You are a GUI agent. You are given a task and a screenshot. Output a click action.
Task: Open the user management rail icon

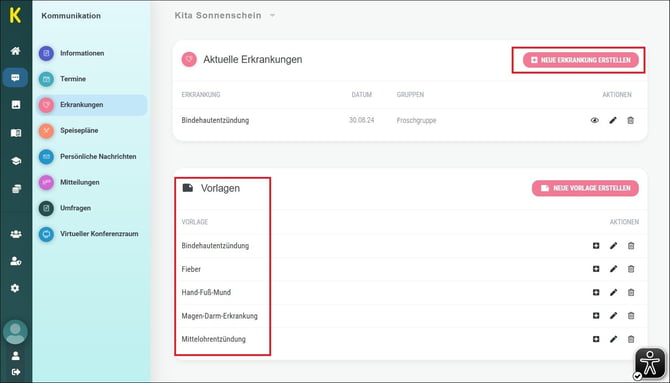click(x=16, y=261)
